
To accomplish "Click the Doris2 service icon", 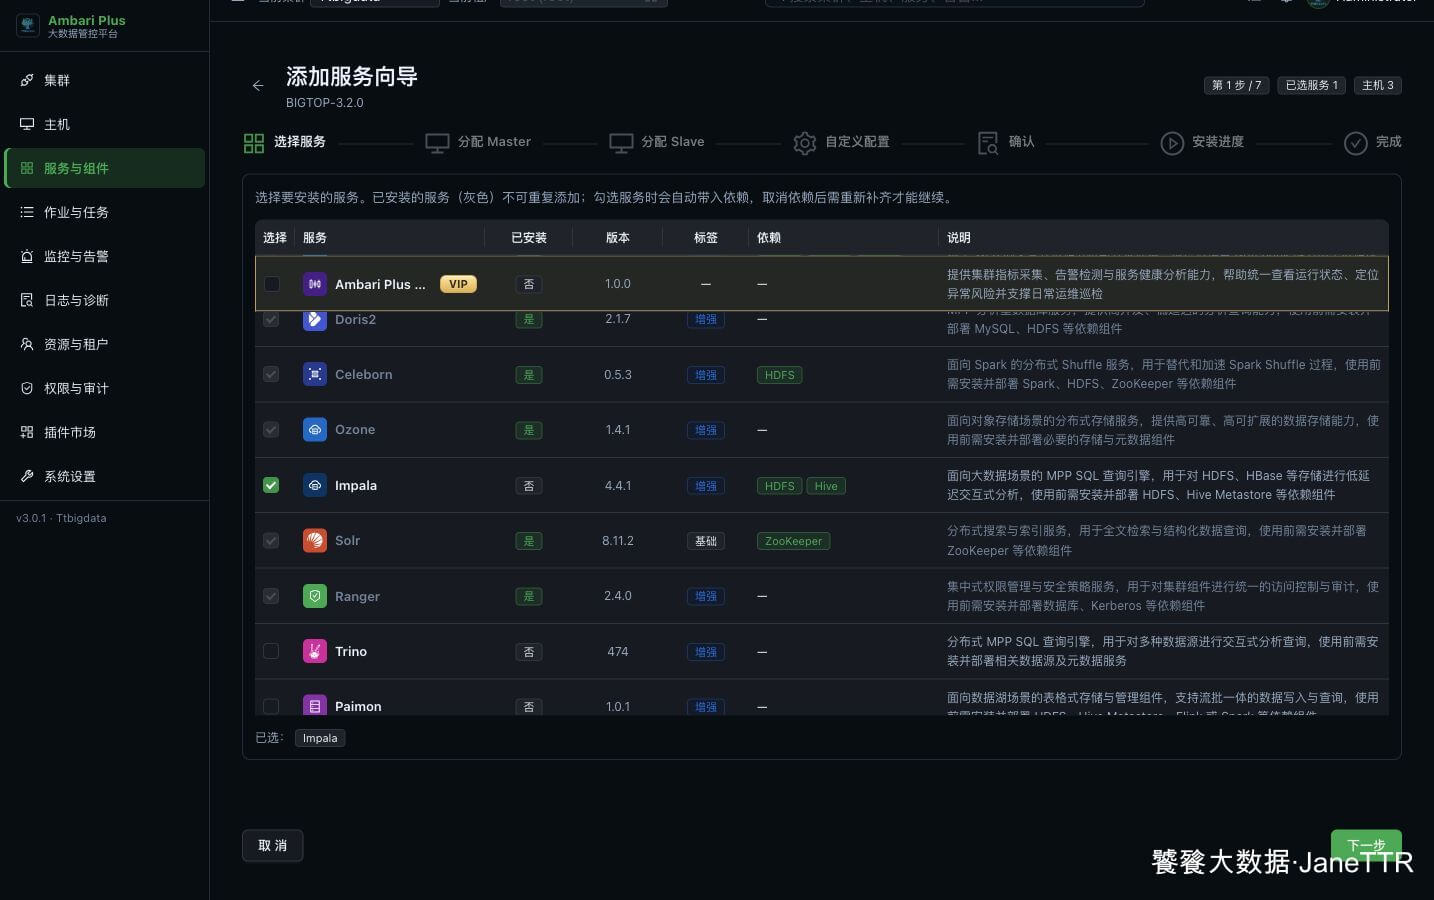I will (x=315, y=319).
